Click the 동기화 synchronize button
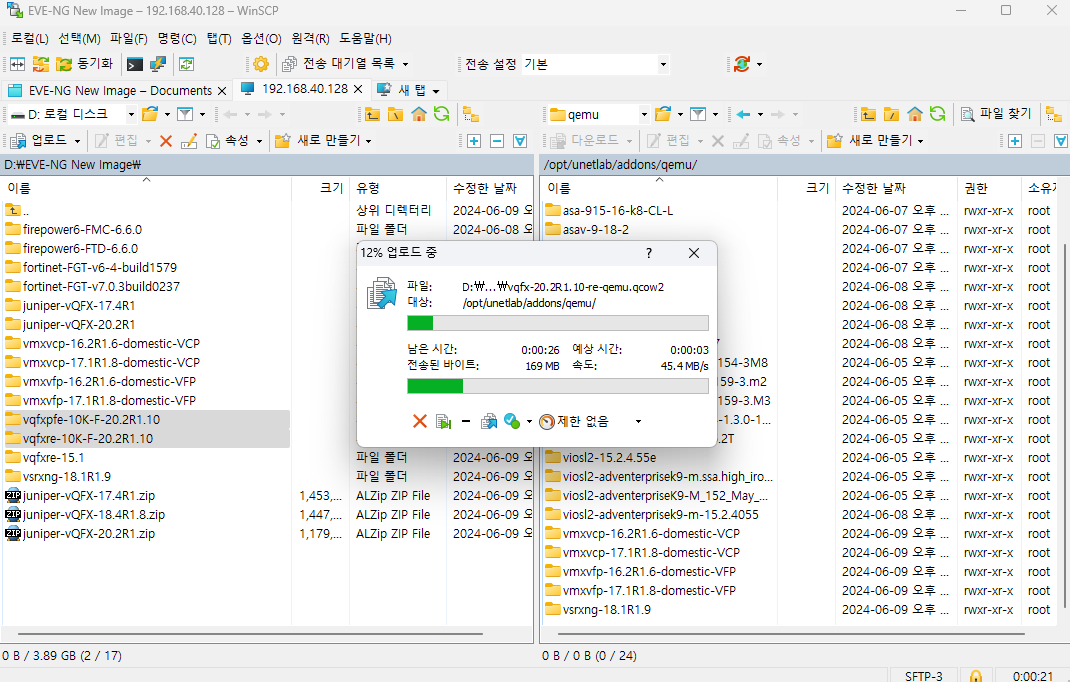Screen dimensions: 1070x682 pos(85,64)
